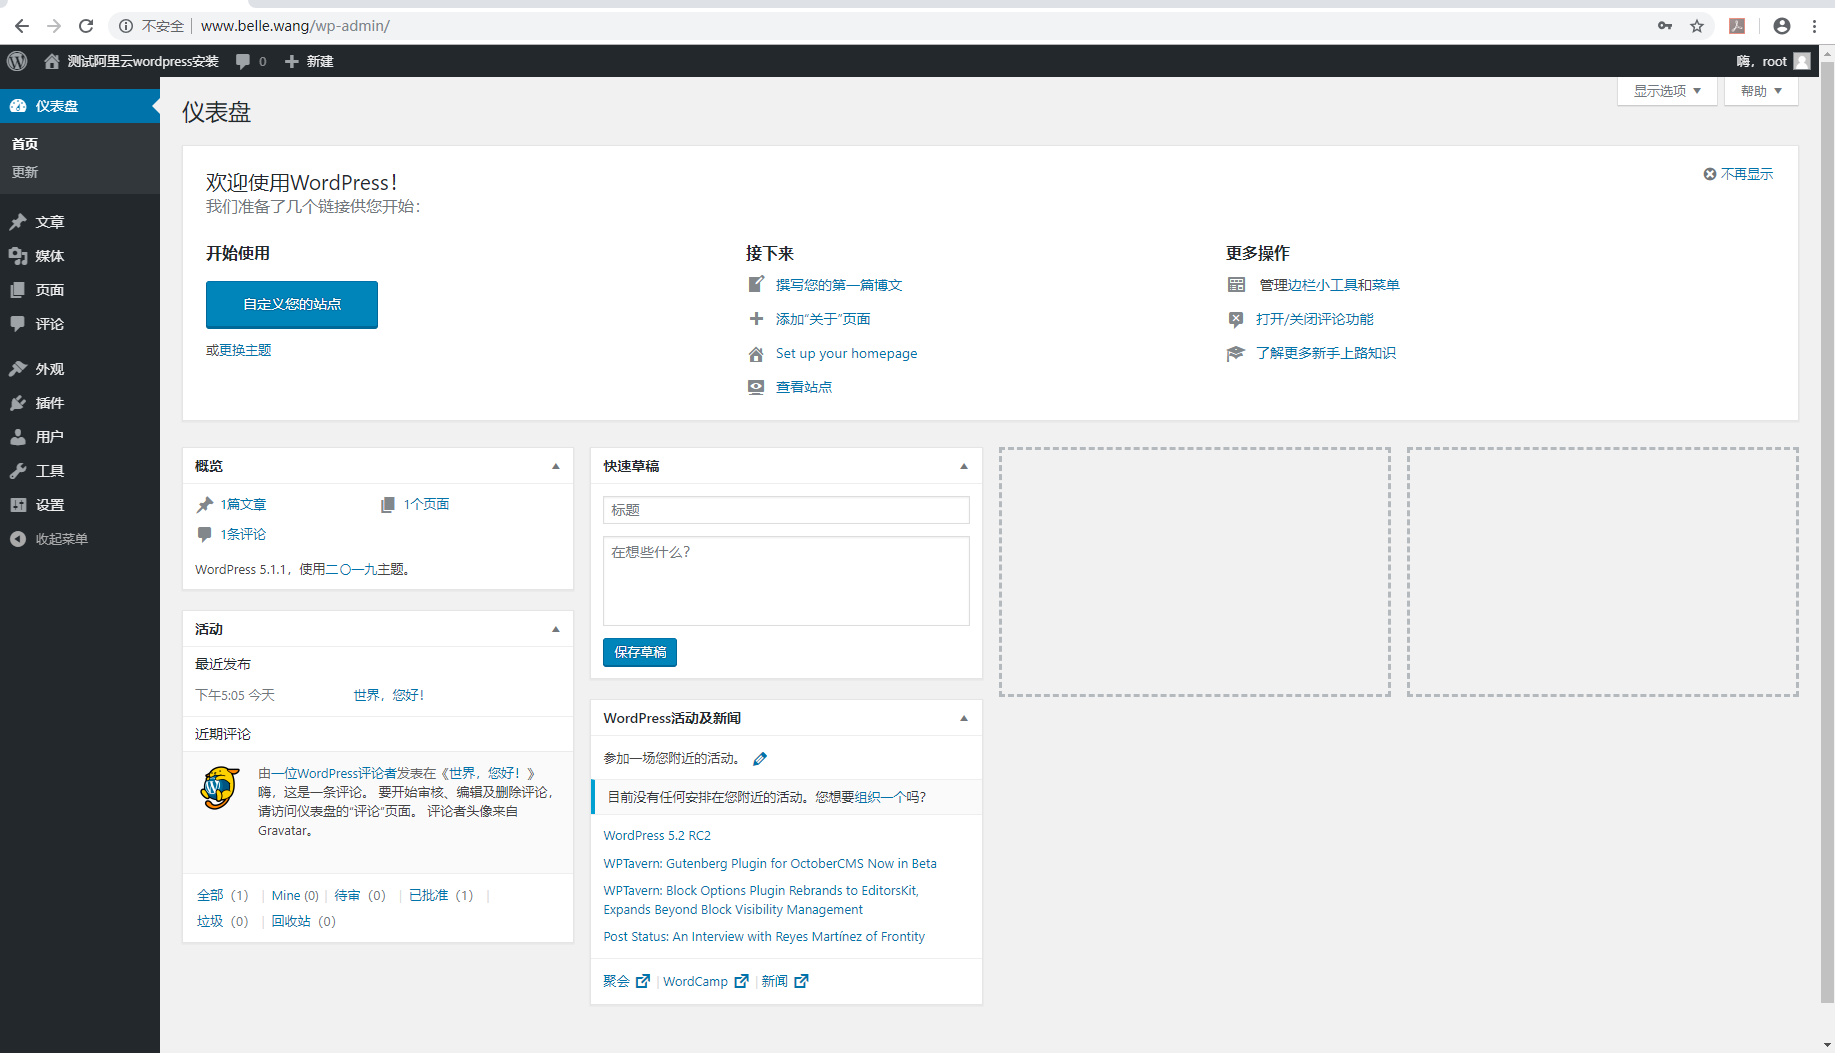Open the Chrome profile account icon
The height and width of the screenshot is (1053, 1835).
tap(1781, 26)
